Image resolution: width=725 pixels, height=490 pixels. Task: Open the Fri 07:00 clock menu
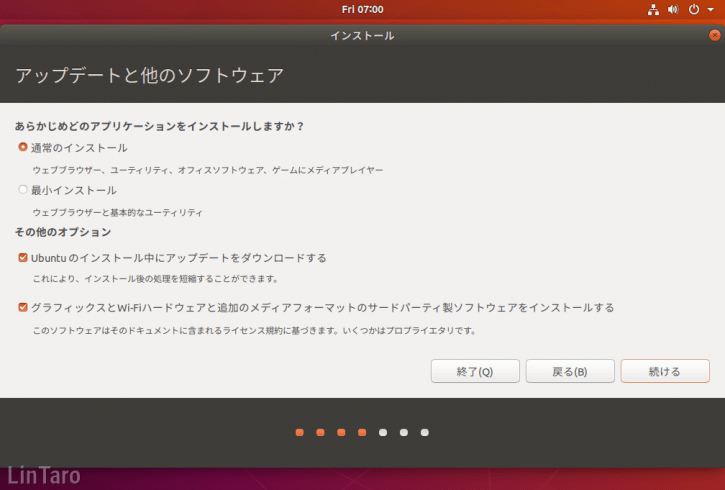pos(362,9)
